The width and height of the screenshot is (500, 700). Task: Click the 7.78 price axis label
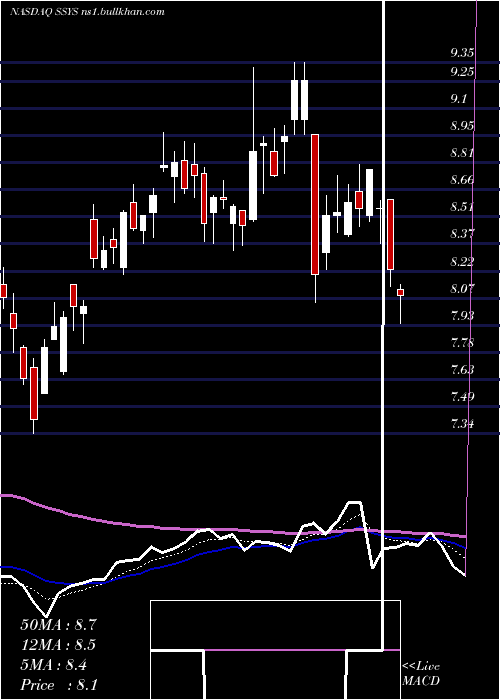tap(462, 343)
